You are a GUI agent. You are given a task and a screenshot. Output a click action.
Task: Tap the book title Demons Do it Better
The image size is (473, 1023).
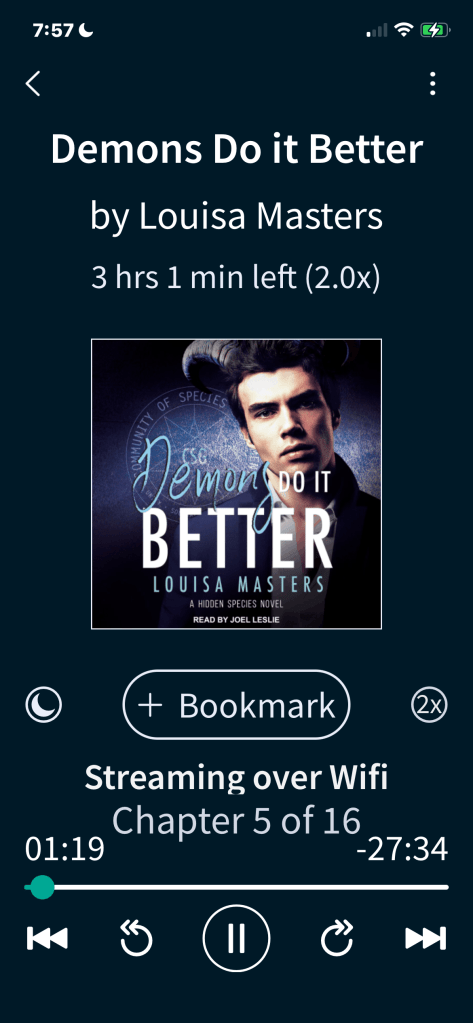tap(237, 149)
